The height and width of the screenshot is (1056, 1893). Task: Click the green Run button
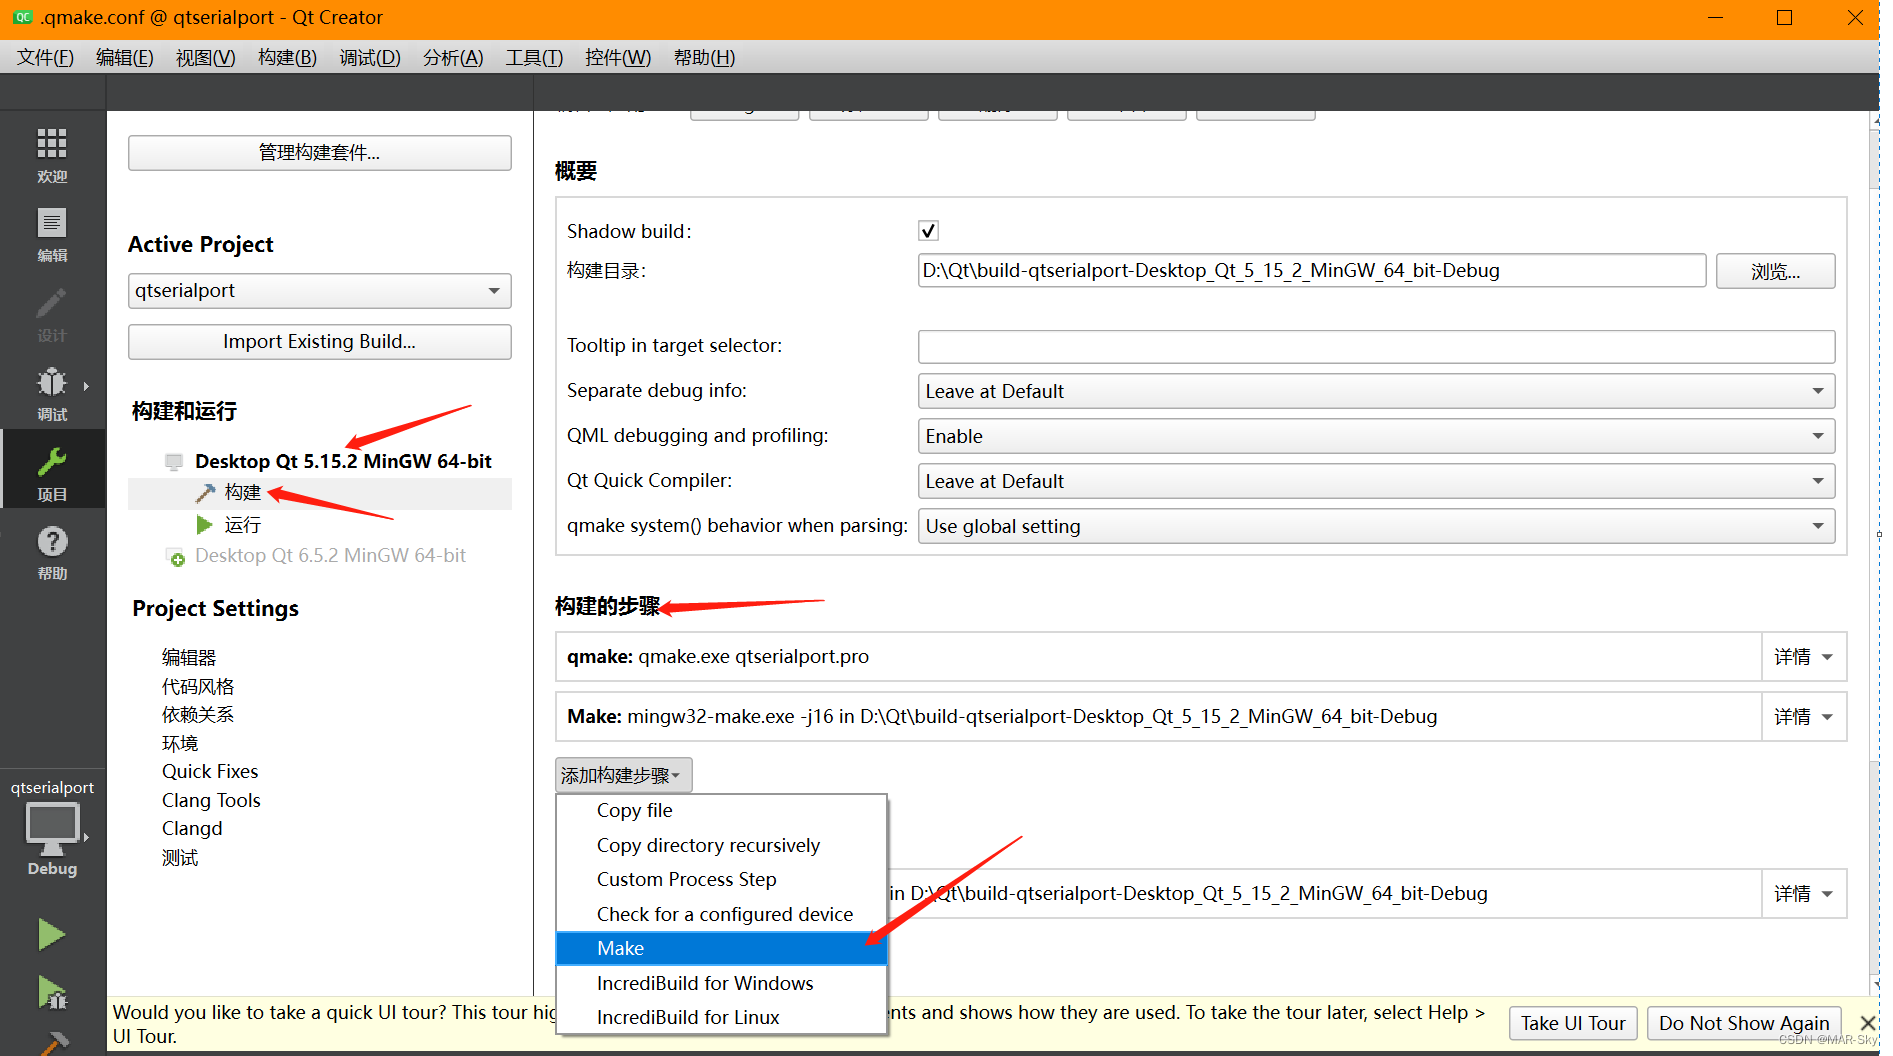tap(52, 935)
